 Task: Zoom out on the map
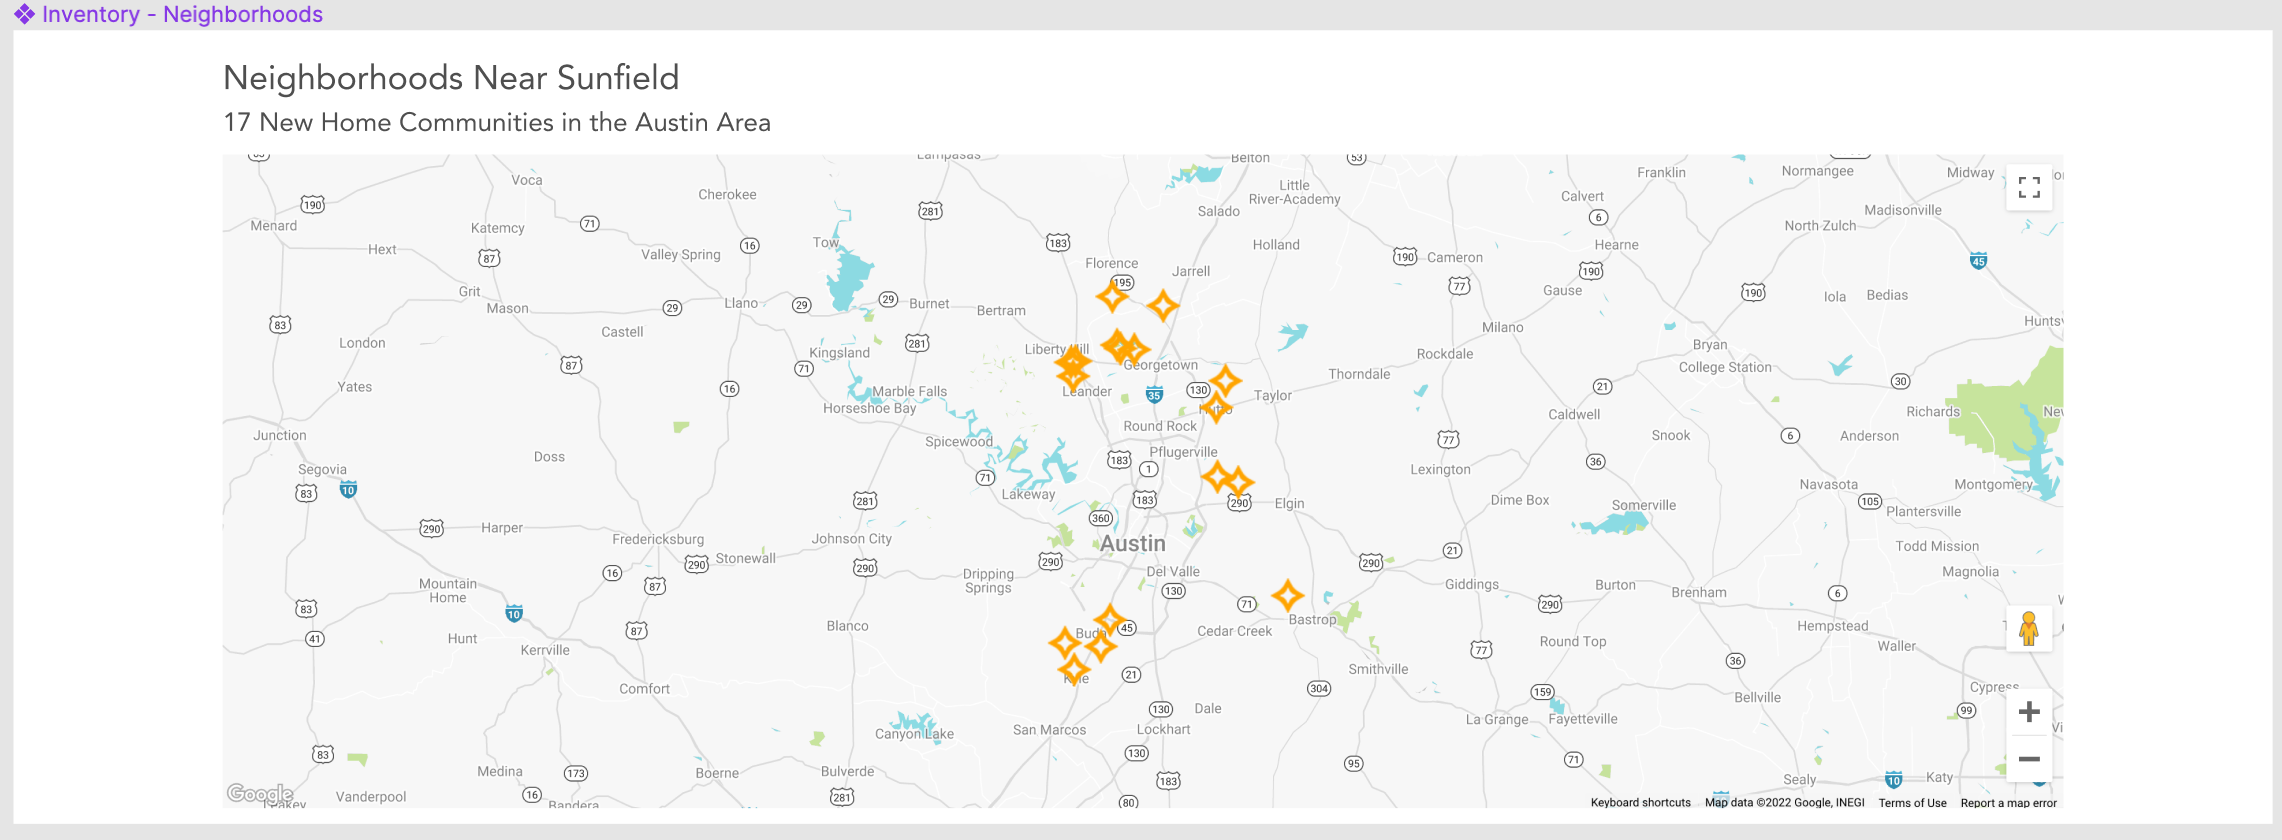pos(2028,760)
